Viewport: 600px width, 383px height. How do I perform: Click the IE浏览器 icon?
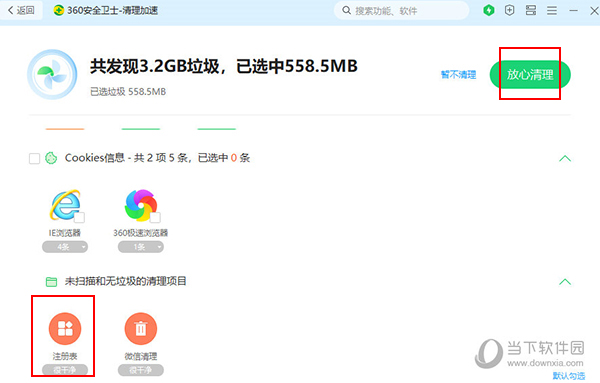click(x=64, y=205)
